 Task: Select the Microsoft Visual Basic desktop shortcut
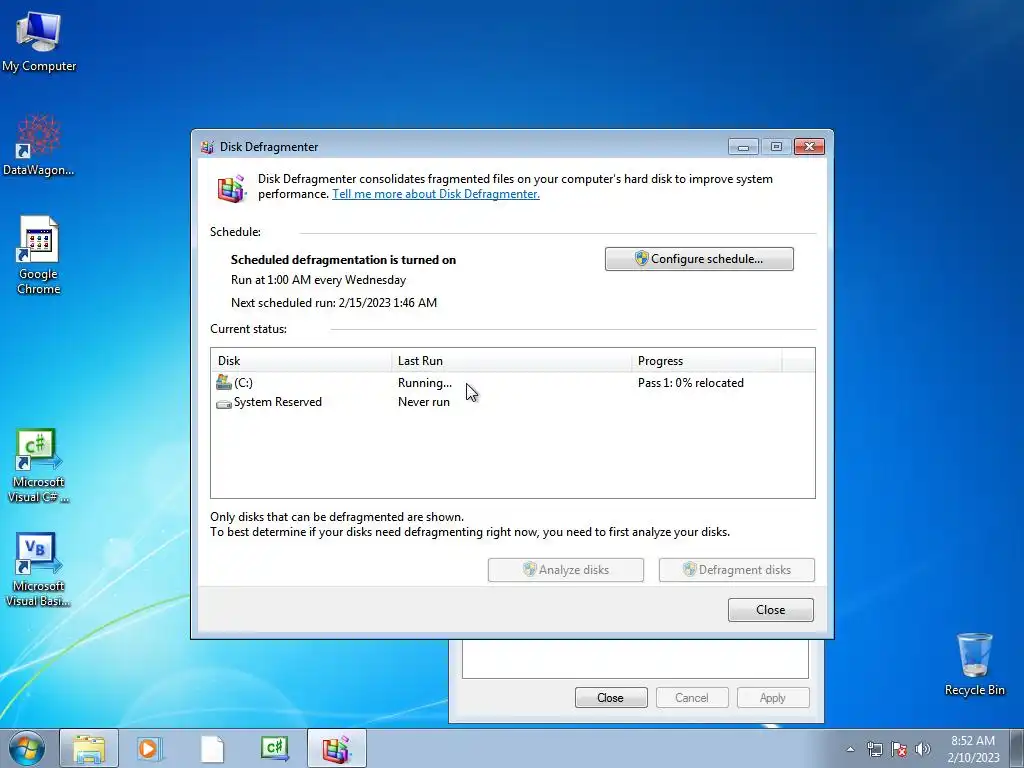(x=39, y=569)
